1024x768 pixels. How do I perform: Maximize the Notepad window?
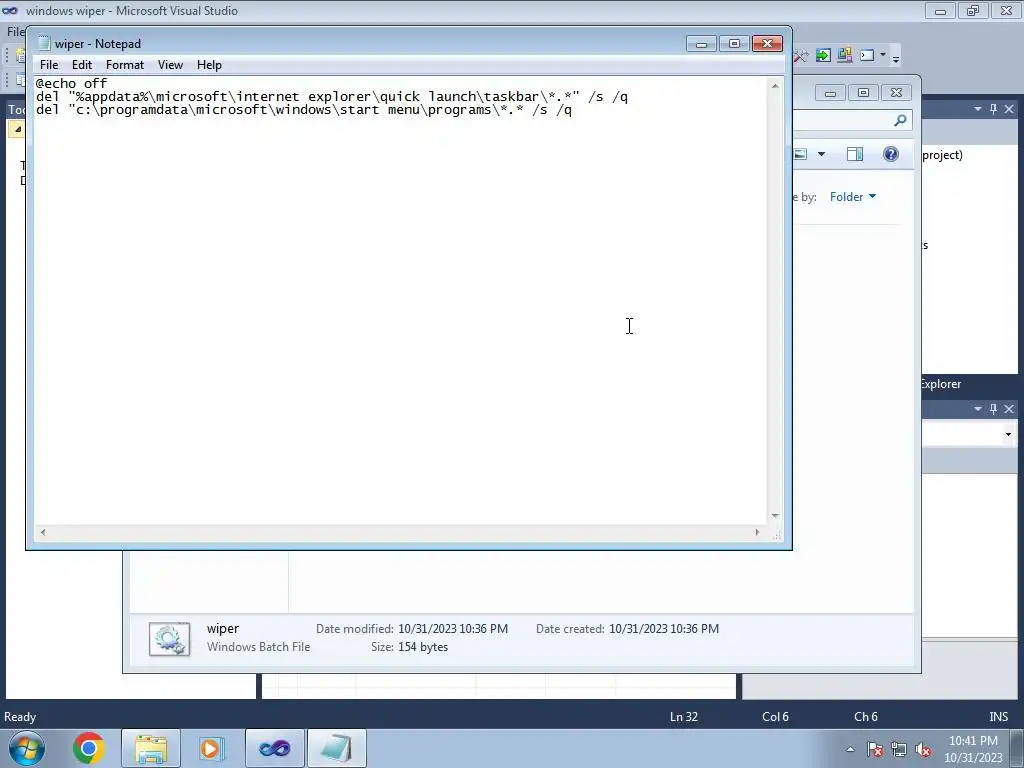coord(734,44)
